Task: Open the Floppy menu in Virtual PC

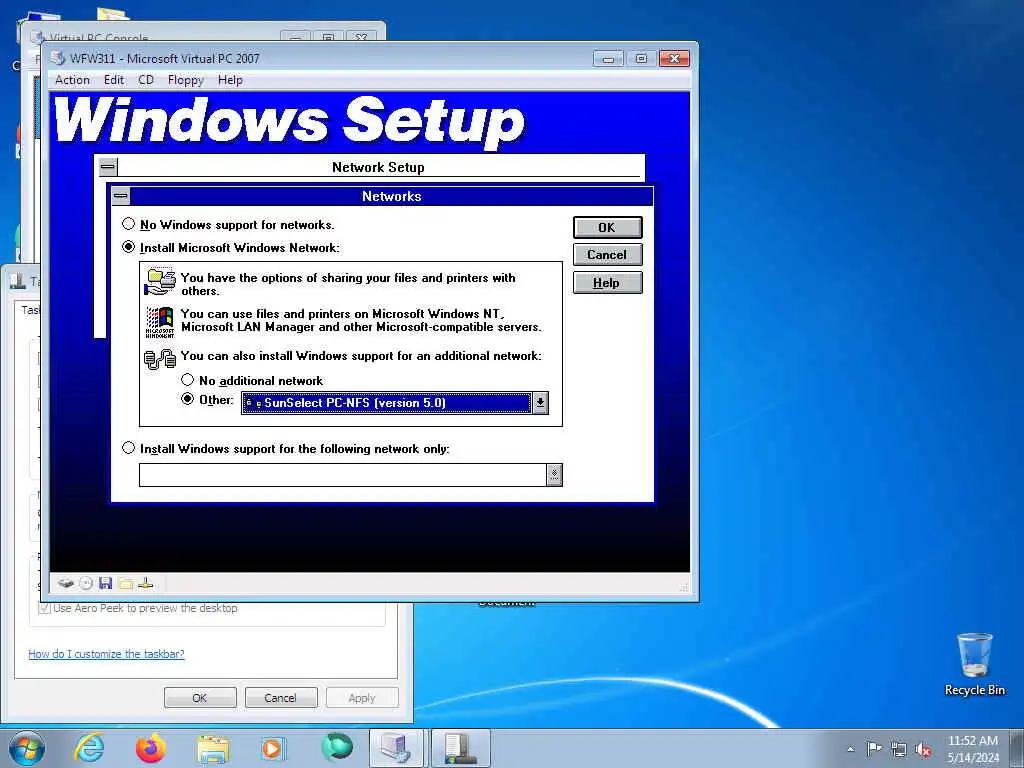Action: click(x=185, y=80)
